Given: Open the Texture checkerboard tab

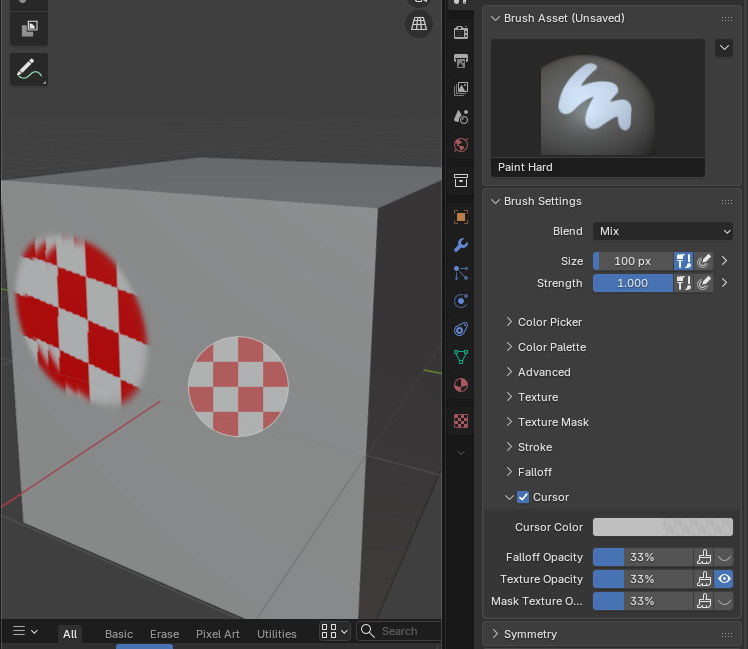Looking at the screenshot, I should [x=461, y=421].
